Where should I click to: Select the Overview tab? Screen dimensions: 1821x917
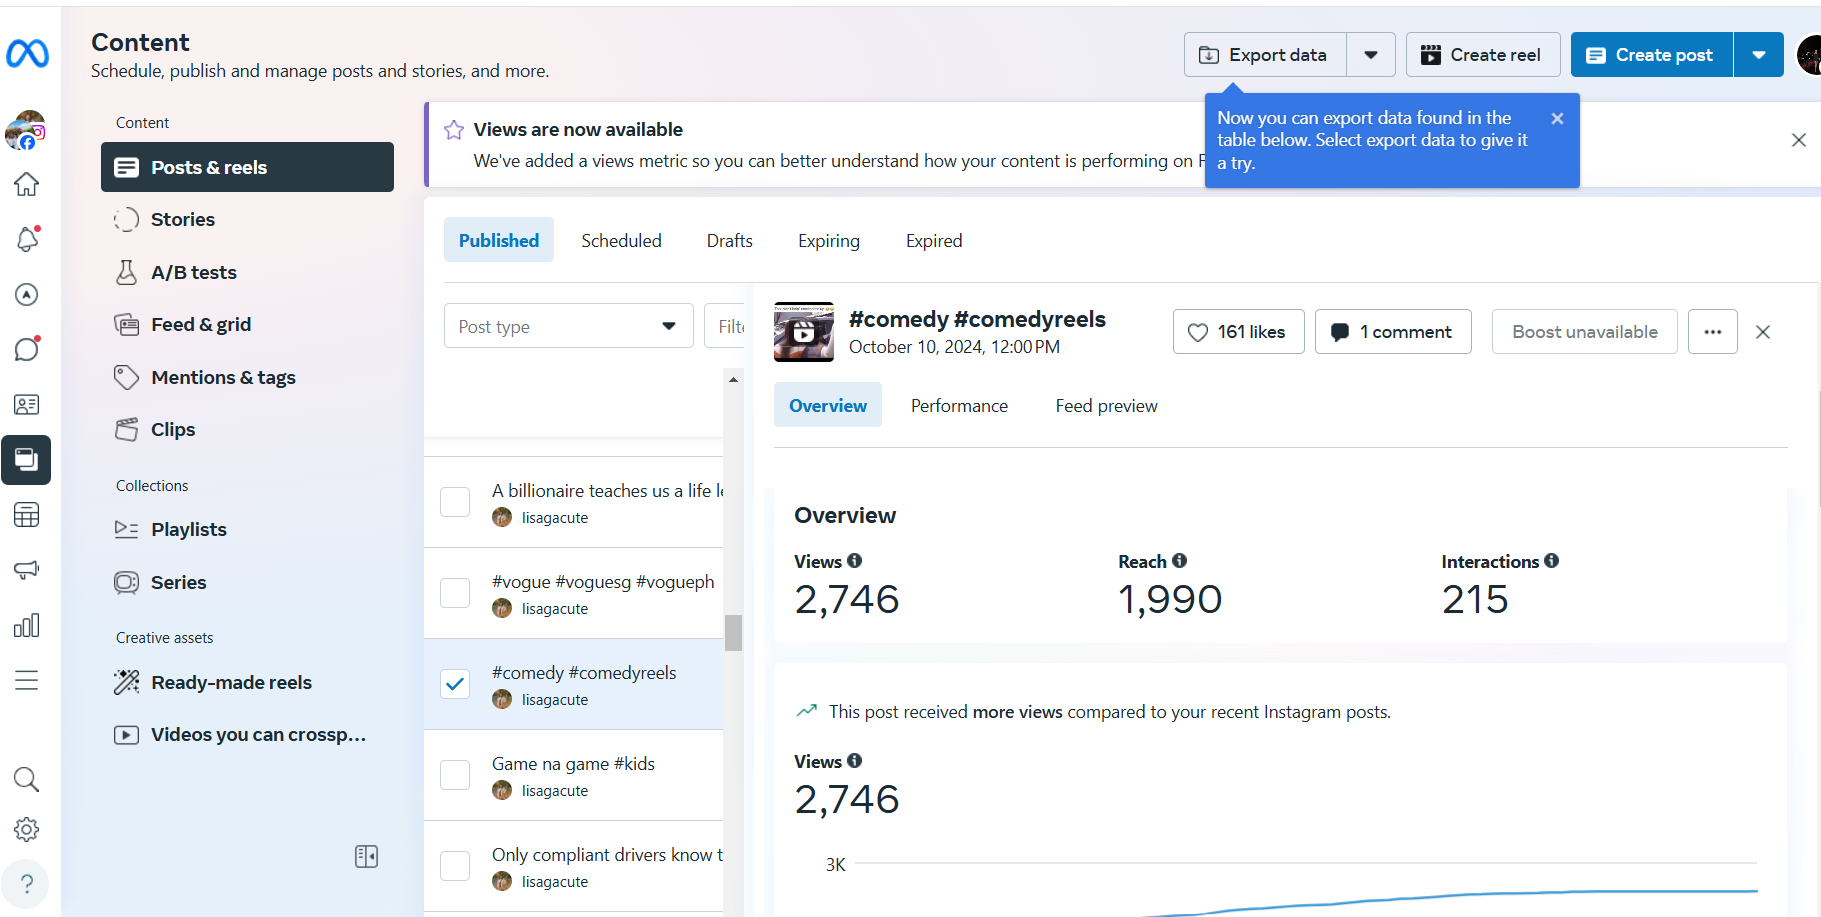[x=828, y=405]
